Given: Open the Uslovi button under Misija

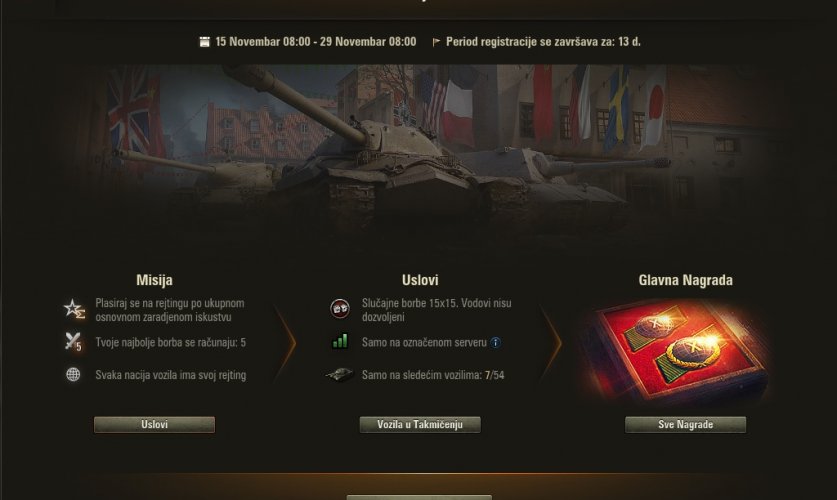Looking at the screenshot, I should (x=154, y=425).
